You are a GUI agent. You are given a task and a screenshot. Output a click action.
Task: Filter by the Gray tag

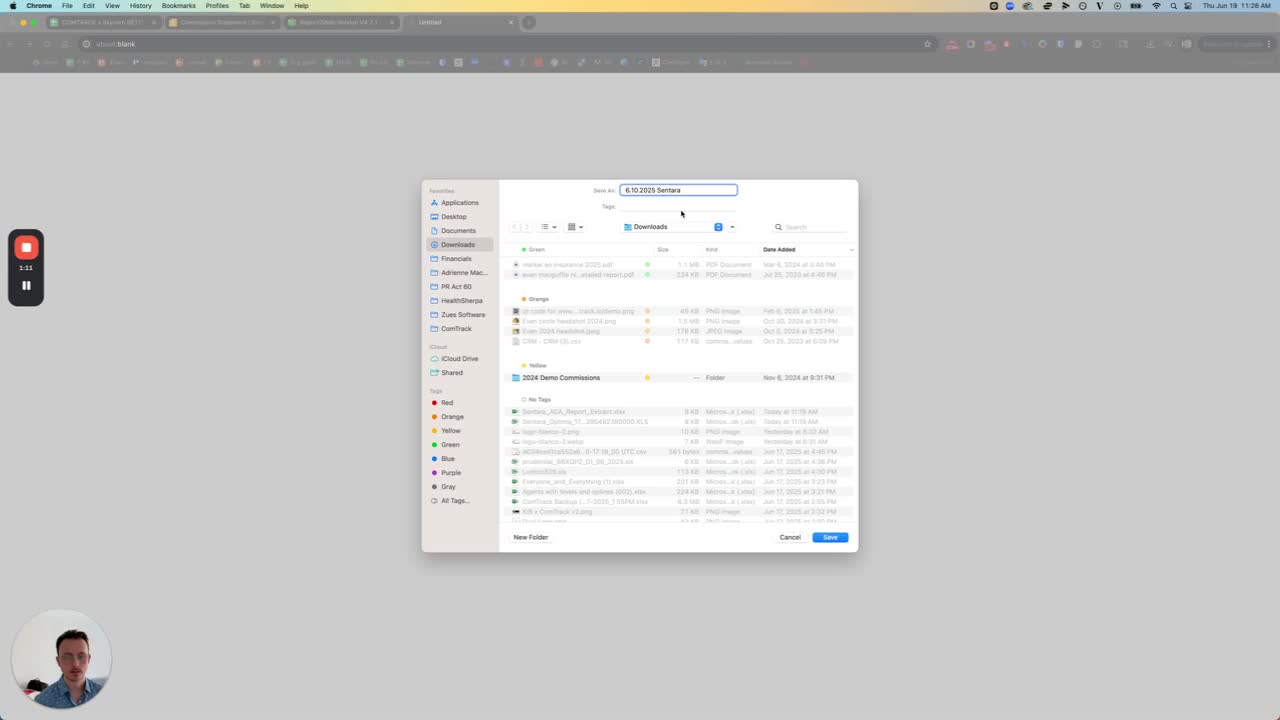point(448,487)
